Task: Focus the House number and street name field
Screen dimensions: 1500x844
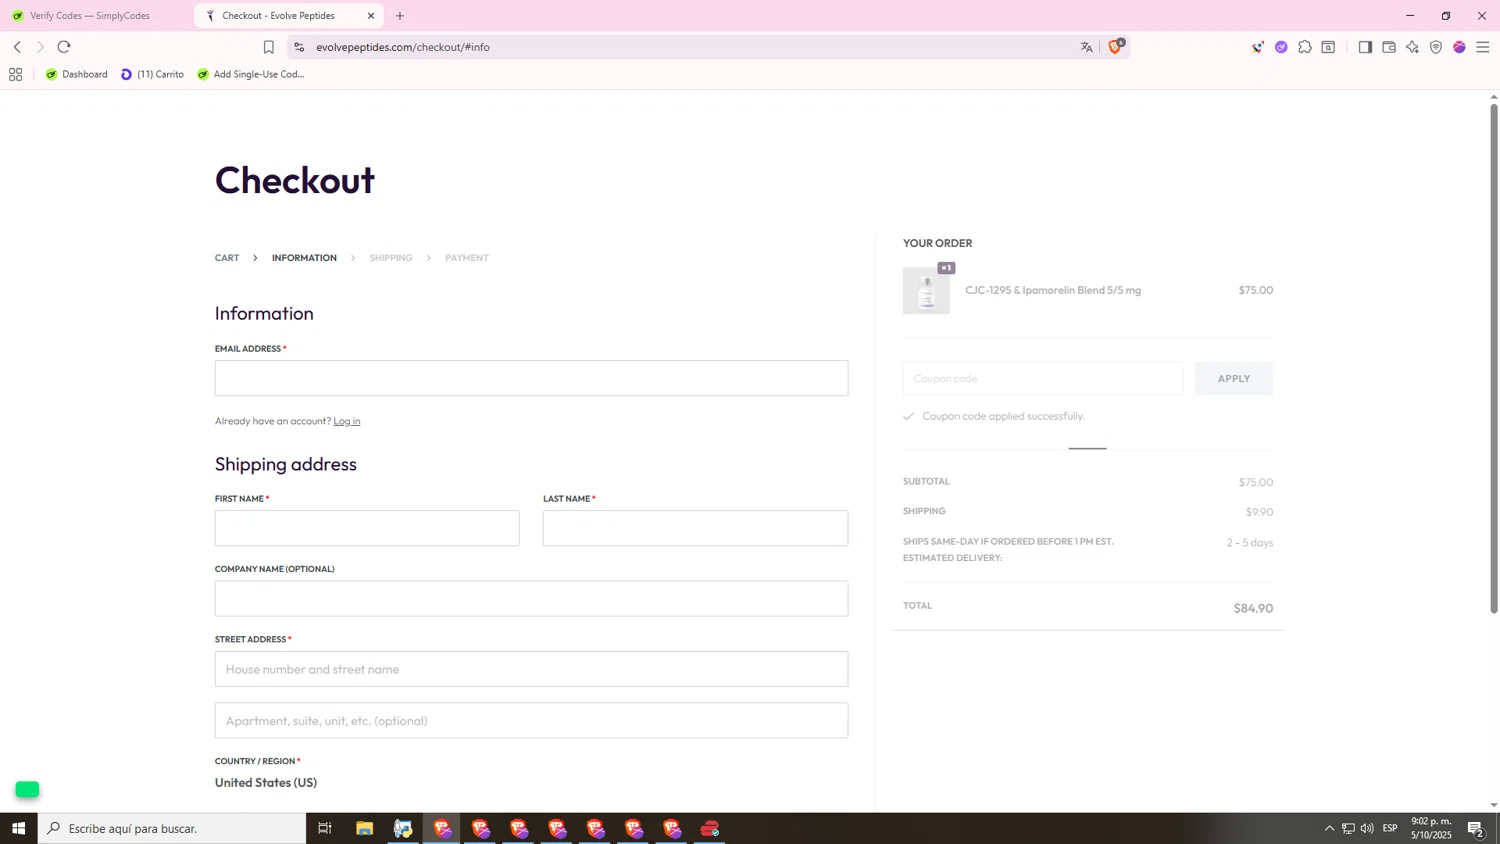Action: click(x=531, y=669)
